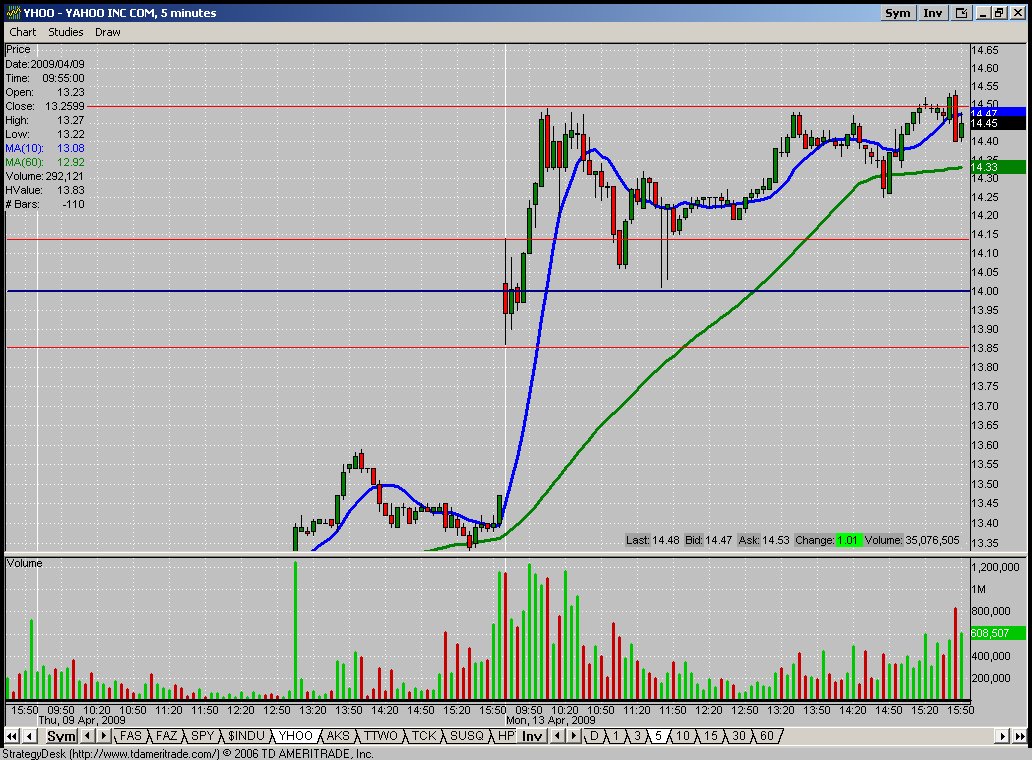
Task: Click the Sym button in bottom bar
Action: [61, 736]
